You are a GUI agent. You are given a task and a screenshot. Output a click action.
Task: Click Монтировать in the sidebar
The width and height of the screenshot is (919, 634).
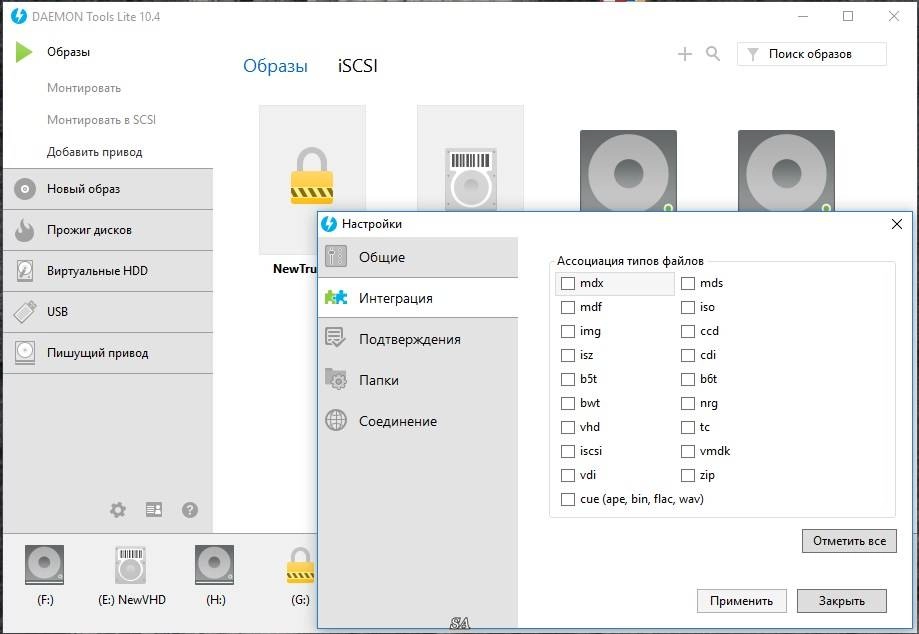click(x=84, y=88)
